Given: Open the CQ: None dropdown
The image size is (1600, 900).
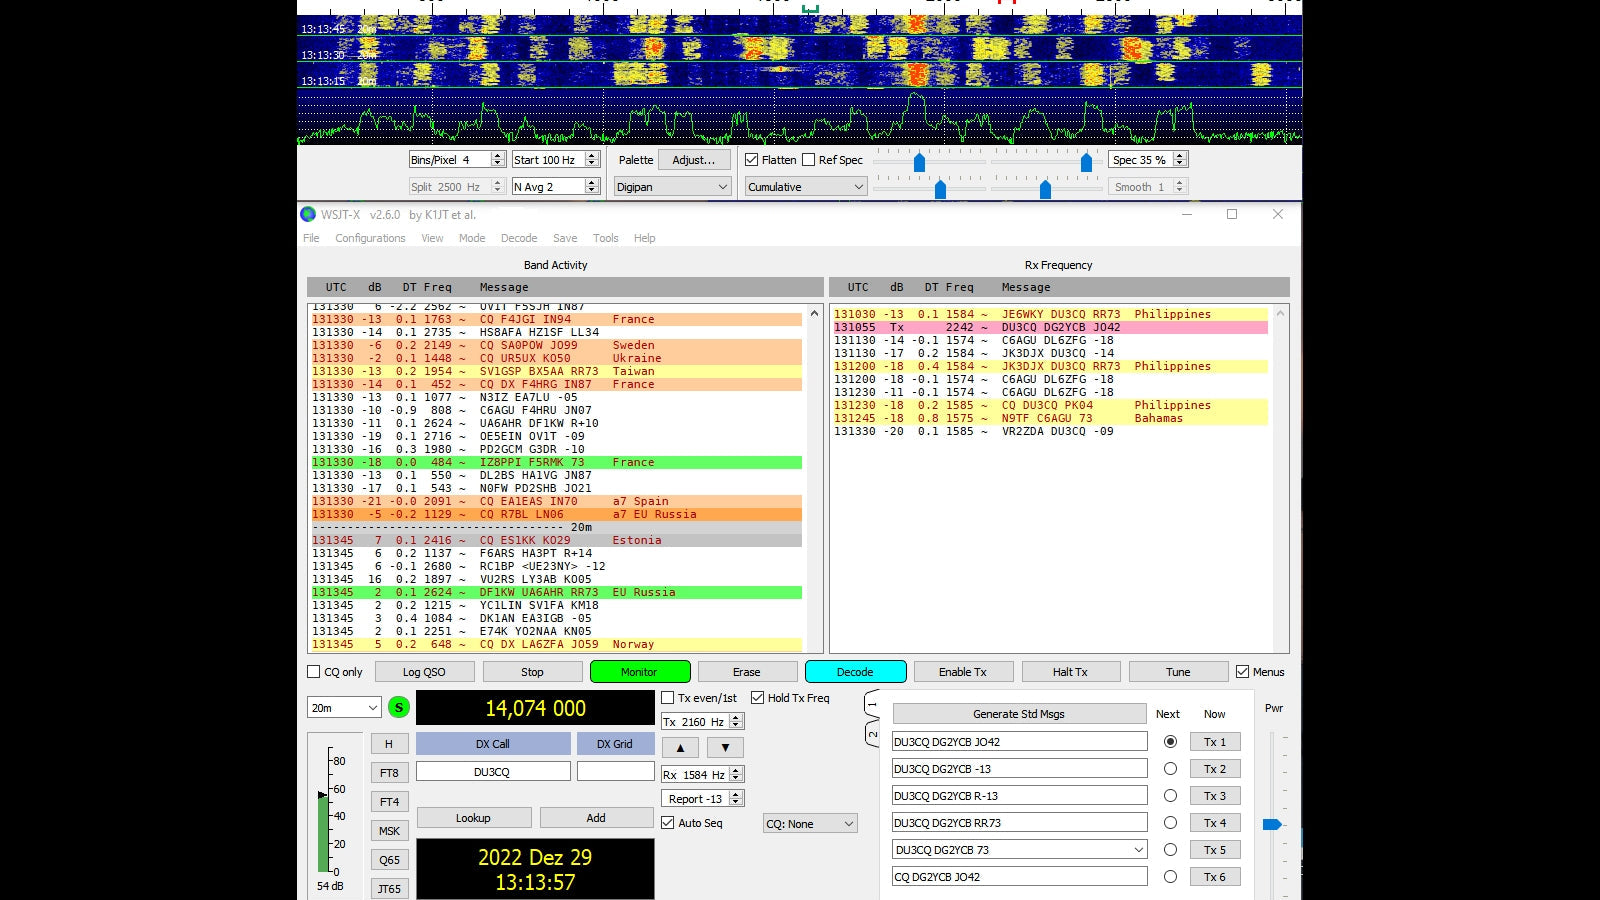Looking at the screenshot, I should [809, 823].
